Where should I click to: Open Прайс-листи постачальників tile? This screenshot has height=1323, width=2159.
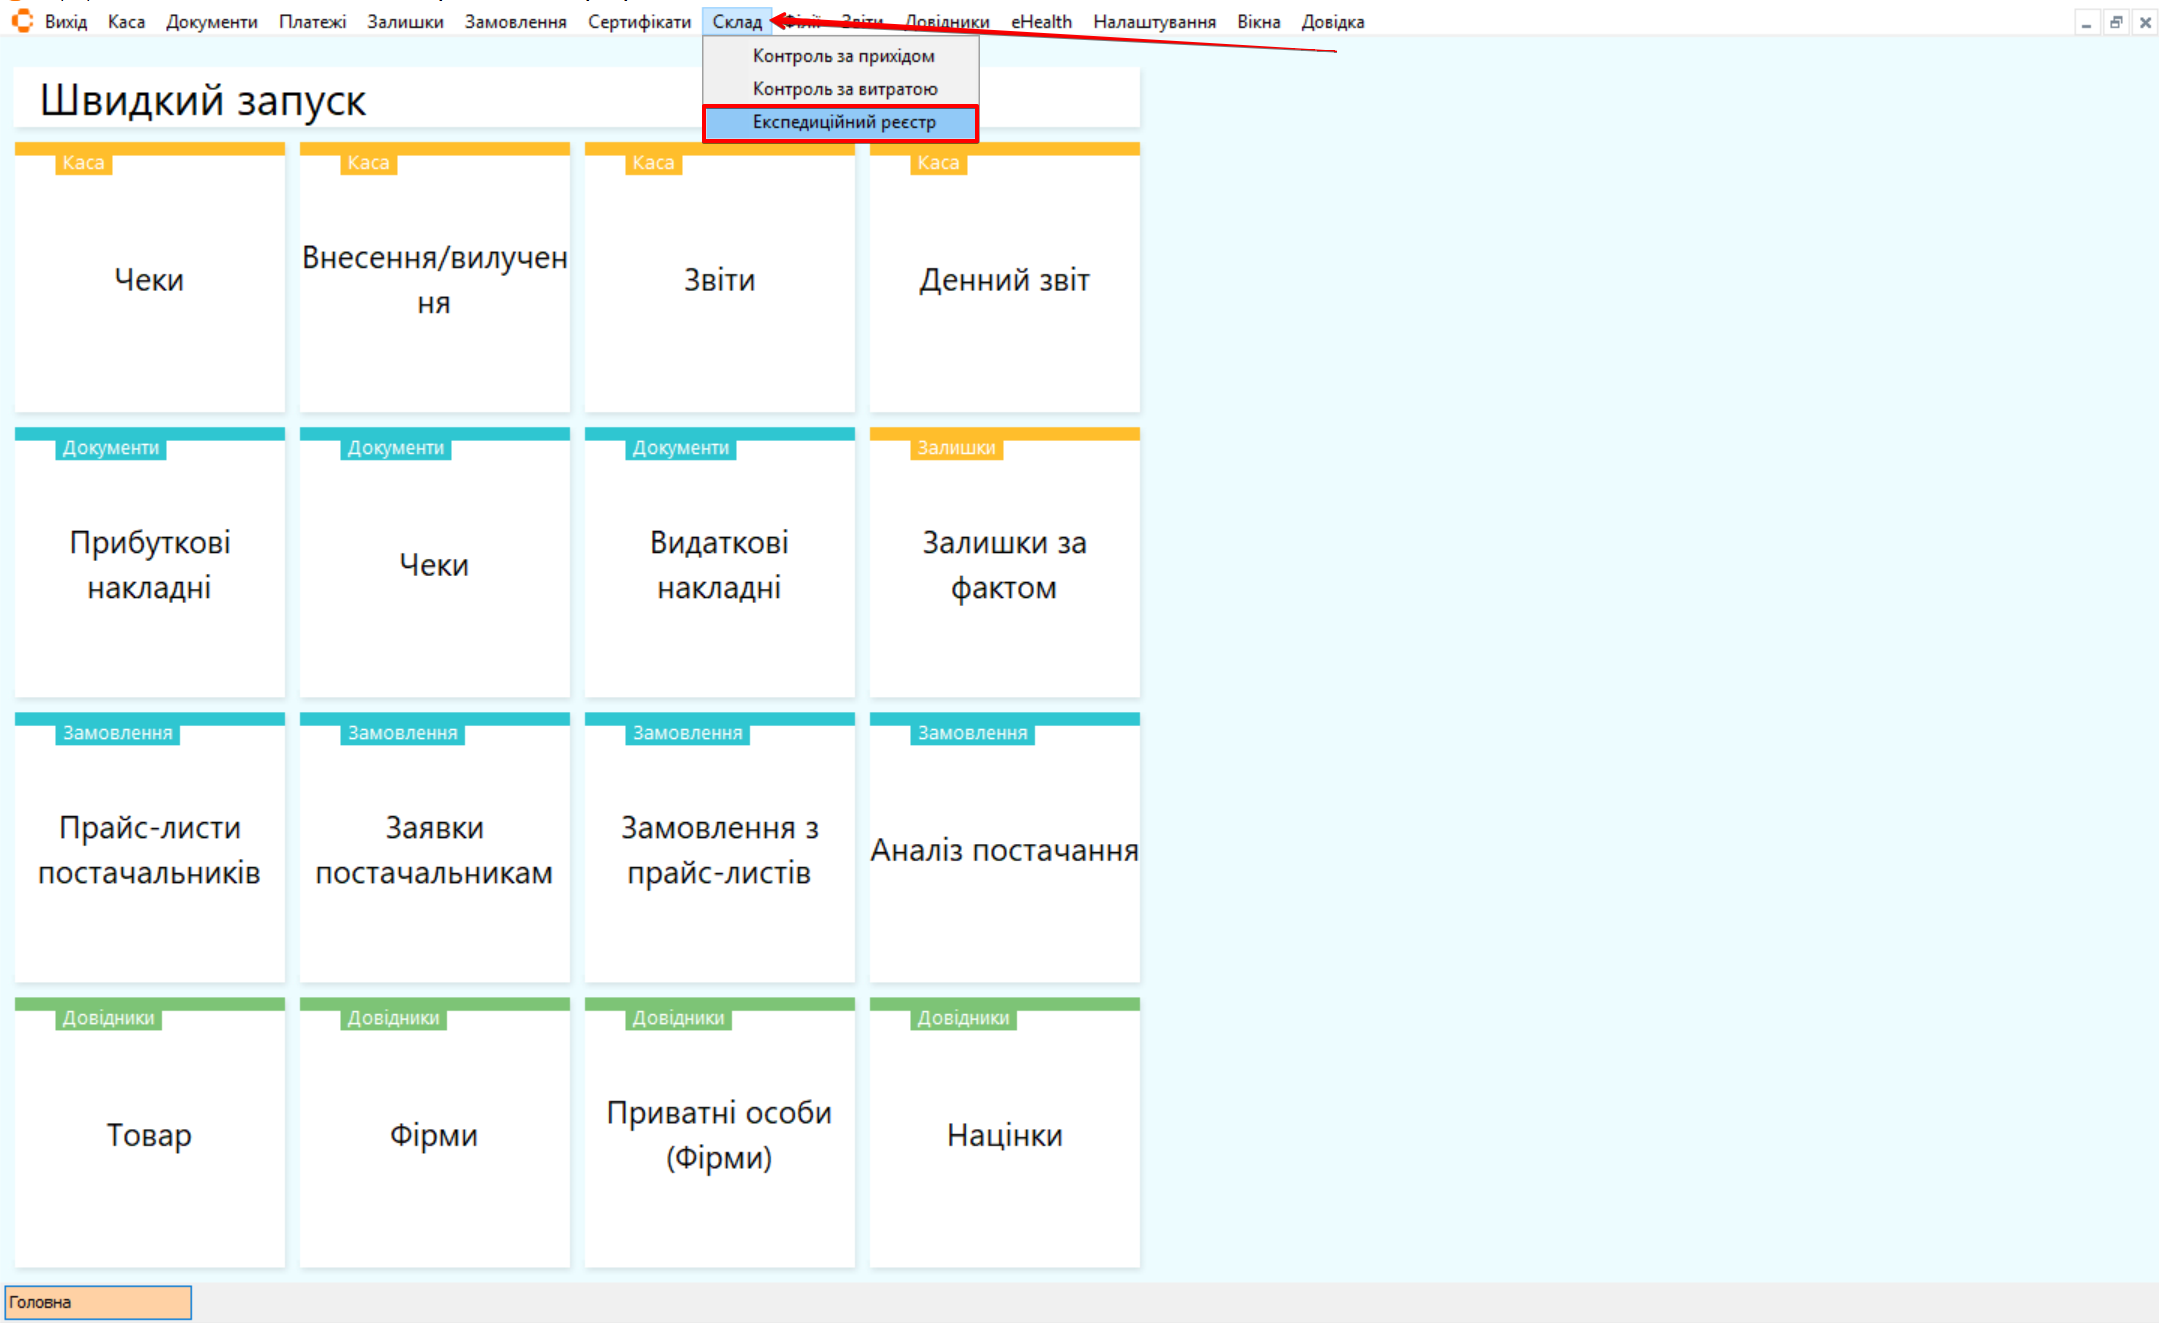pos(149,849)
